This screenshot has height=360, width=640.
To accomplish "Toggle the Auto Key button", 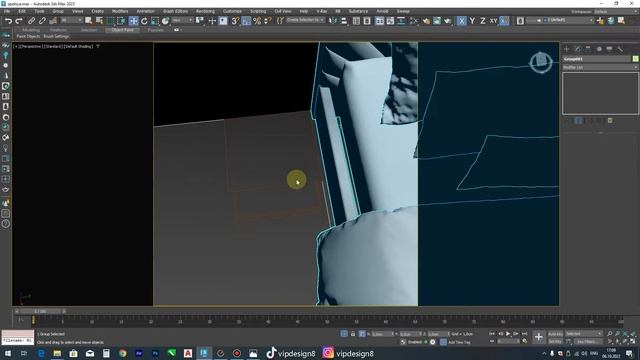I will pos(556,334).
